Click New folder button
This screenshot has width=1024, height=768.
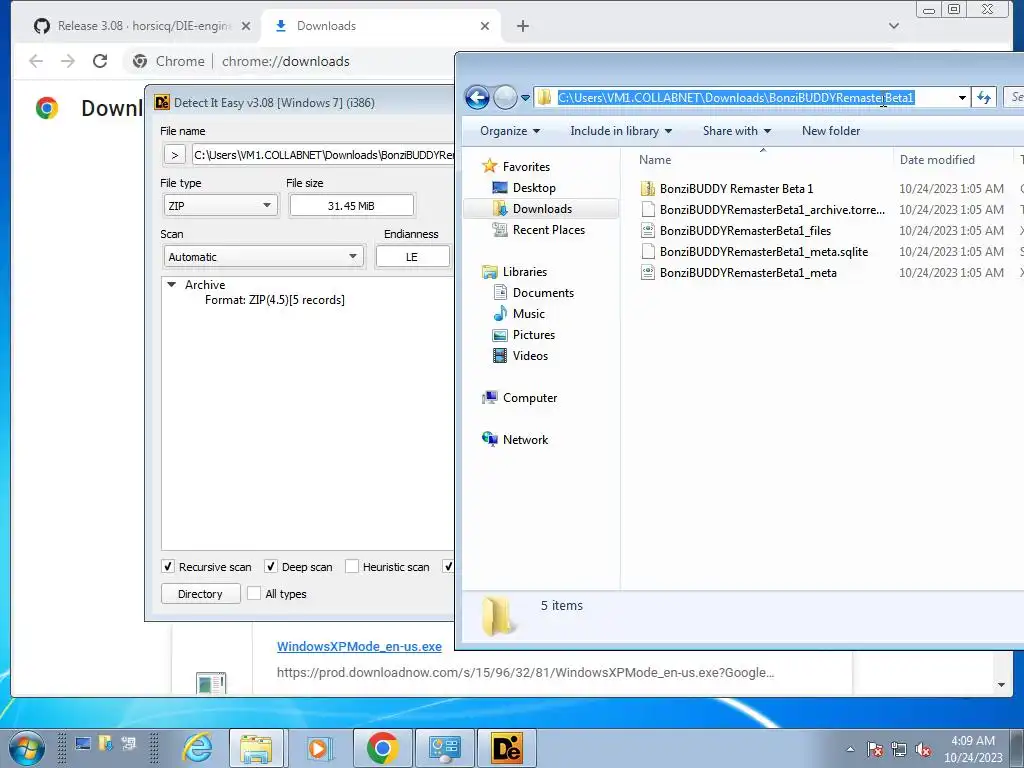point(831,131)
